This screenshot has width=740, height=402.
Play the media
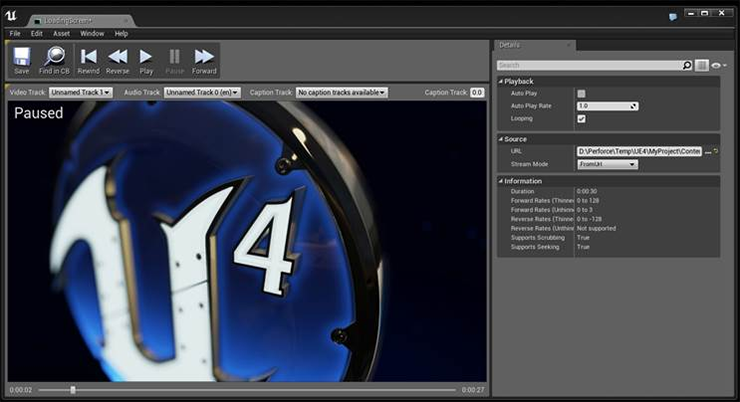(x=146, y=57)
